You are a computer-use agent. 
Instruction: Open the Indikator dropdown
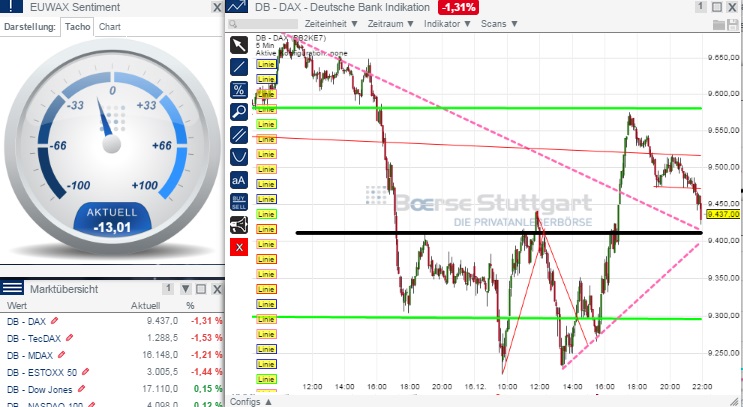tap(447, 24)
